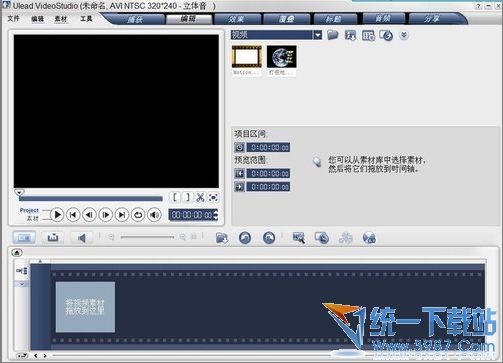Switch to the 捕获 (Capture) step tab

(x=136, y=19)
